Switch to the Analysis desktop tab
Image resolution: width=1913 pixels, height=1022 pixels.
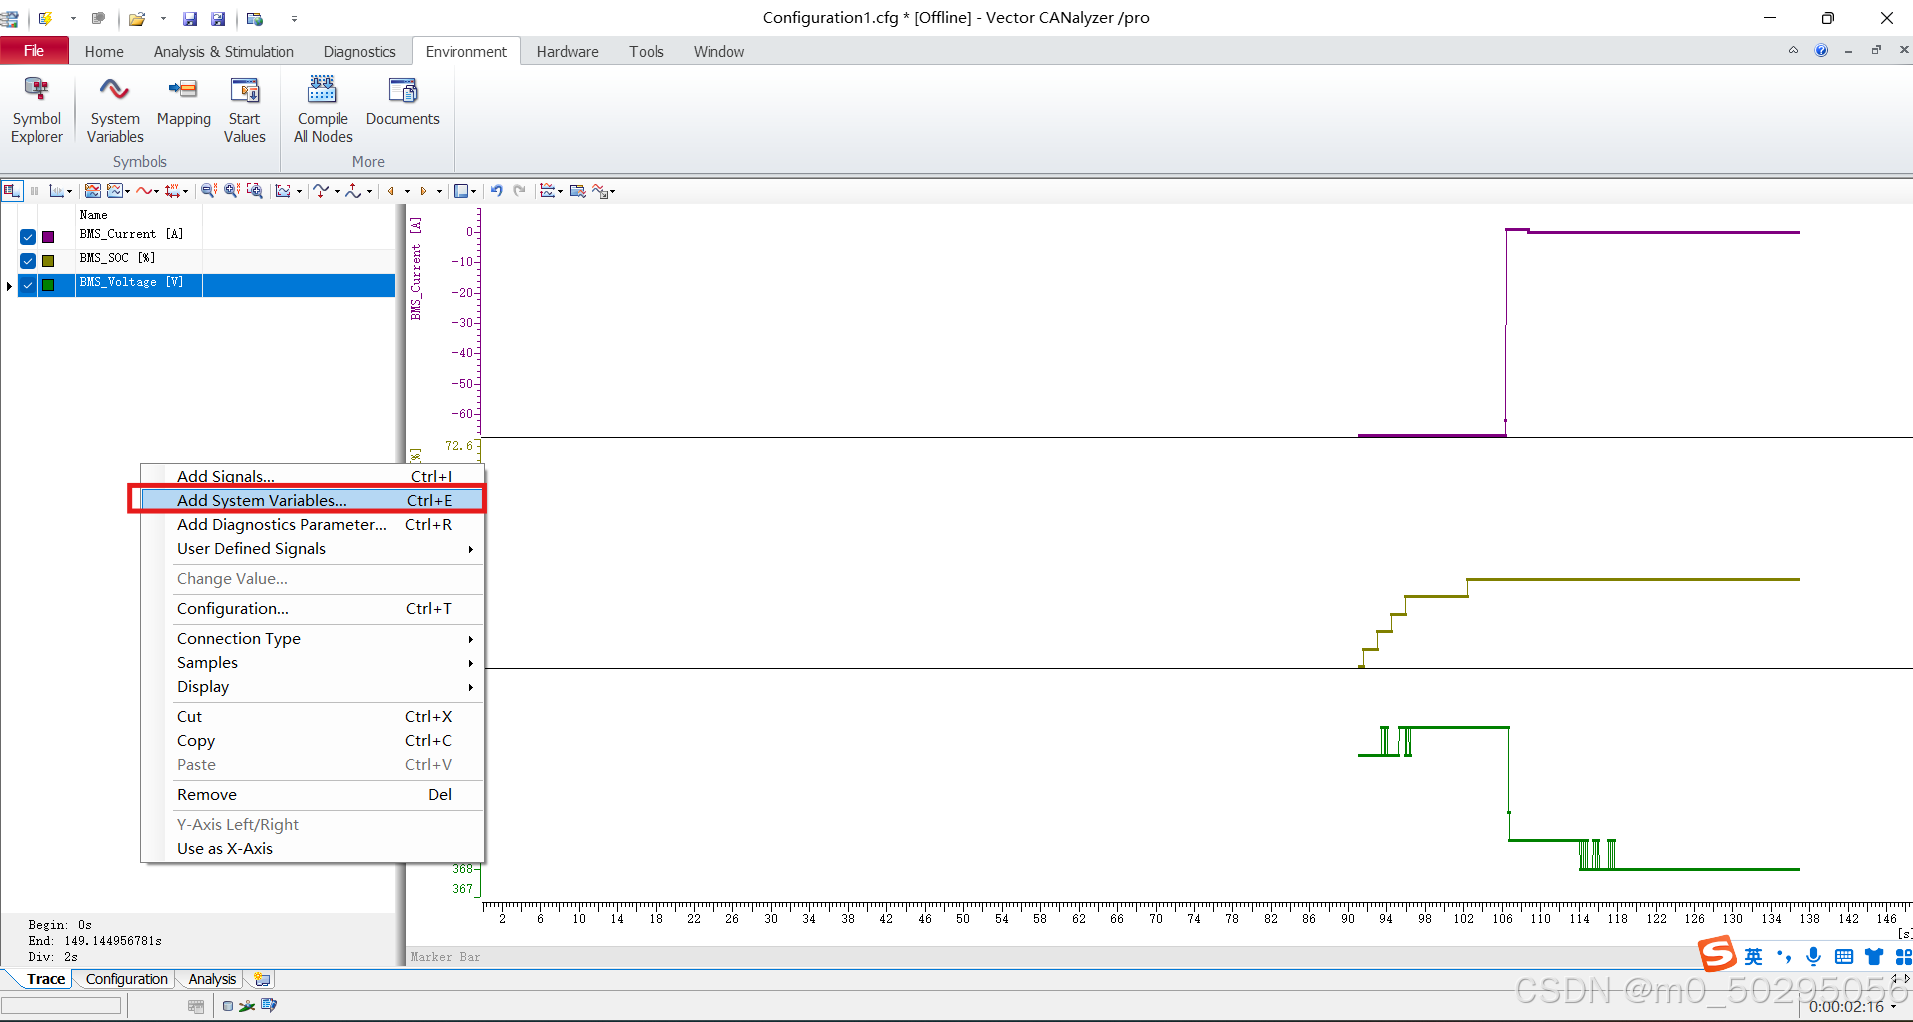[x=212, y=979]
